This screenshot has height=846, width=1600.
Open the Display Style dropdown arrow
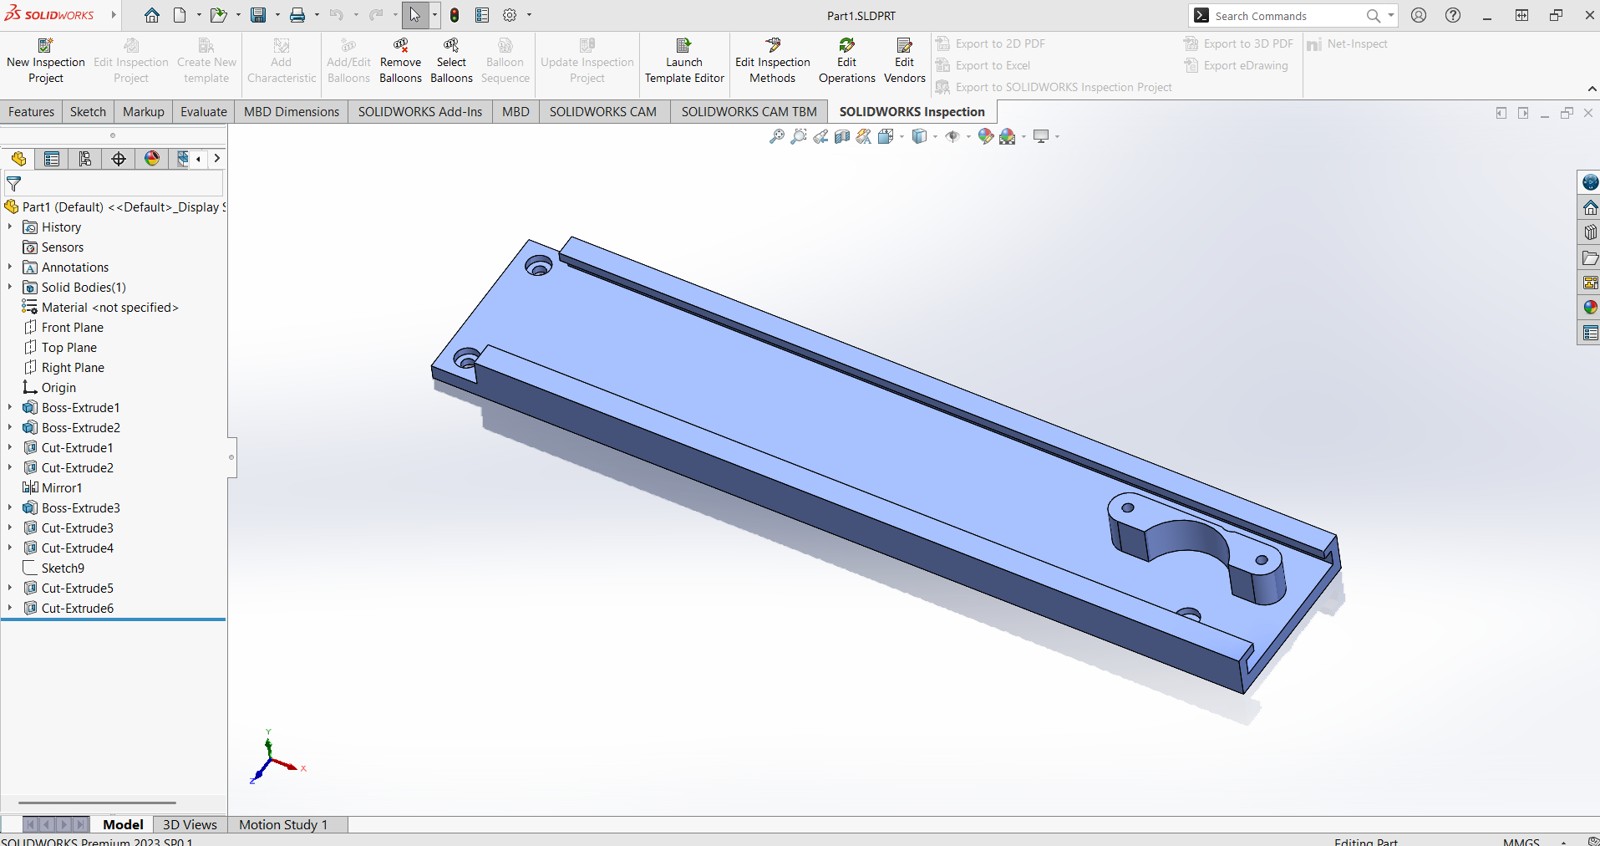tap(935, 136)
